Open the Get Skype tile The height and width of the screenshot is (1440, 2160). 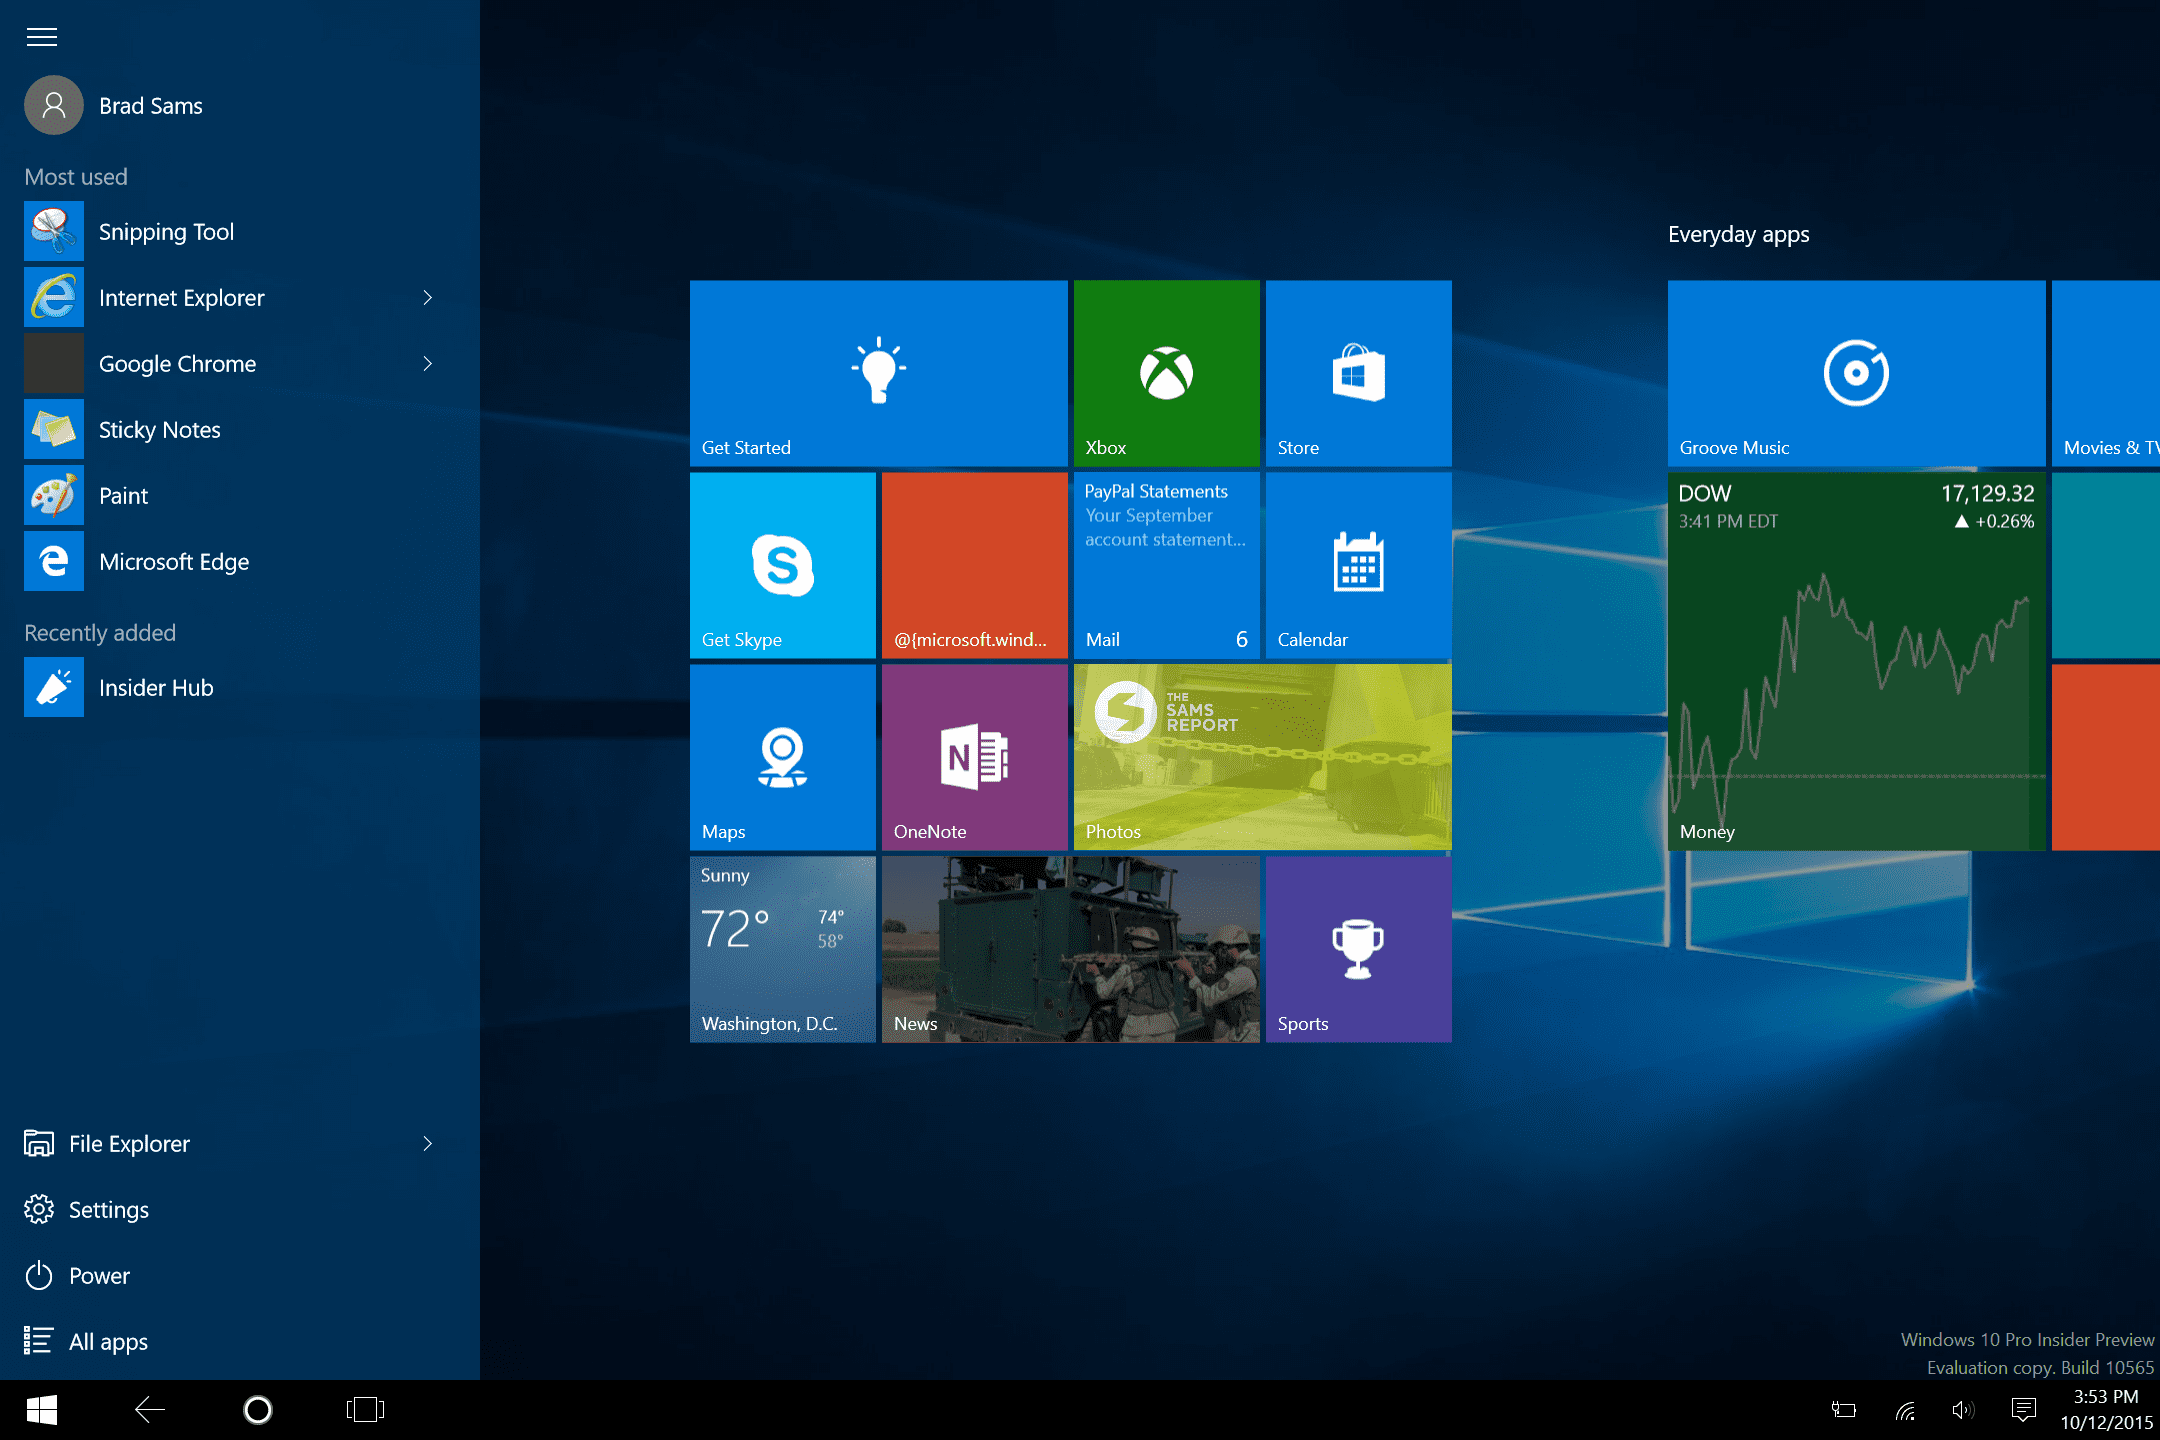click(782, 565)
